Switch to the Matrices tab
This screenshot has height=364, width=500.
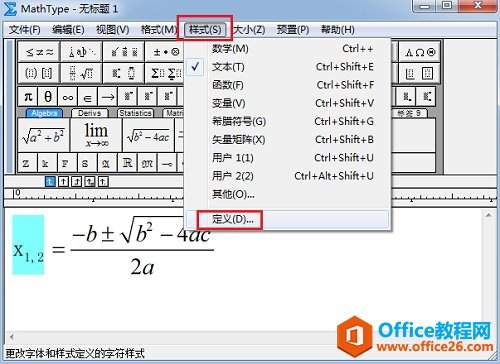click(174, 113)
